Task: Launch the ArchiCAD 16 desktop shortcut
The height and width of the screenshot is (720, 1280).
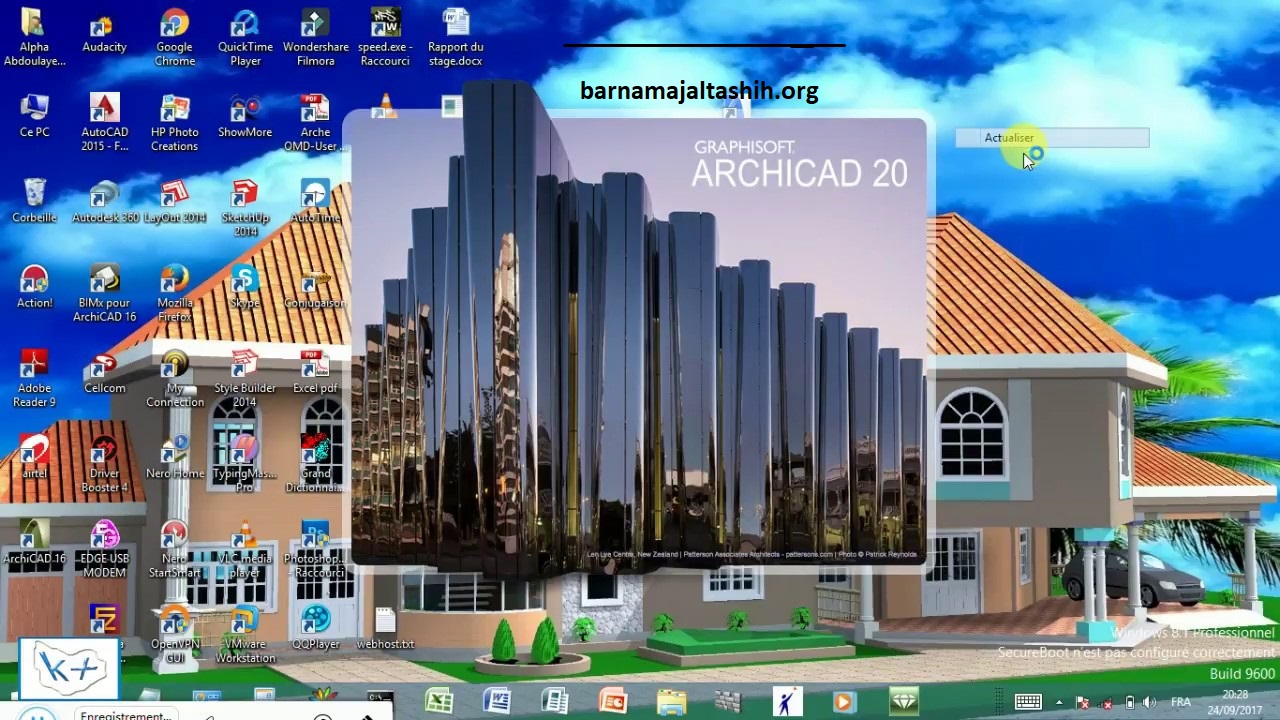Action: pyautogui.click(x=34, y=541)
